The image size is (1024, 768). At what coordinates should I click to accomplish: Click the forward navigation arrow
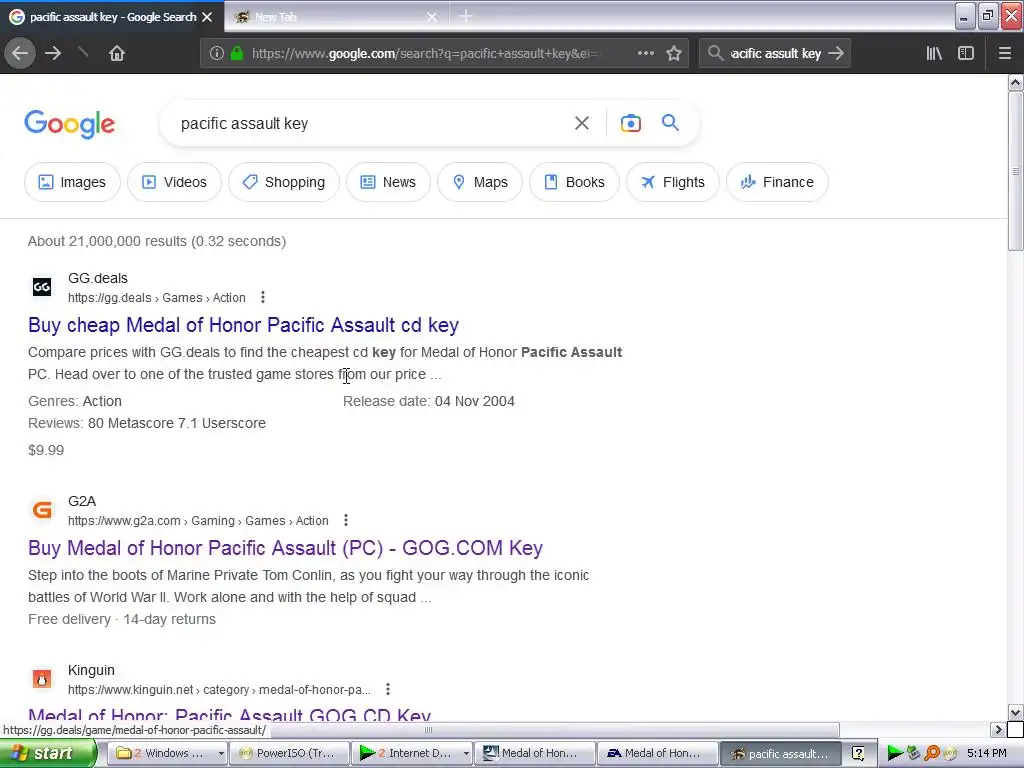[53, 54]
